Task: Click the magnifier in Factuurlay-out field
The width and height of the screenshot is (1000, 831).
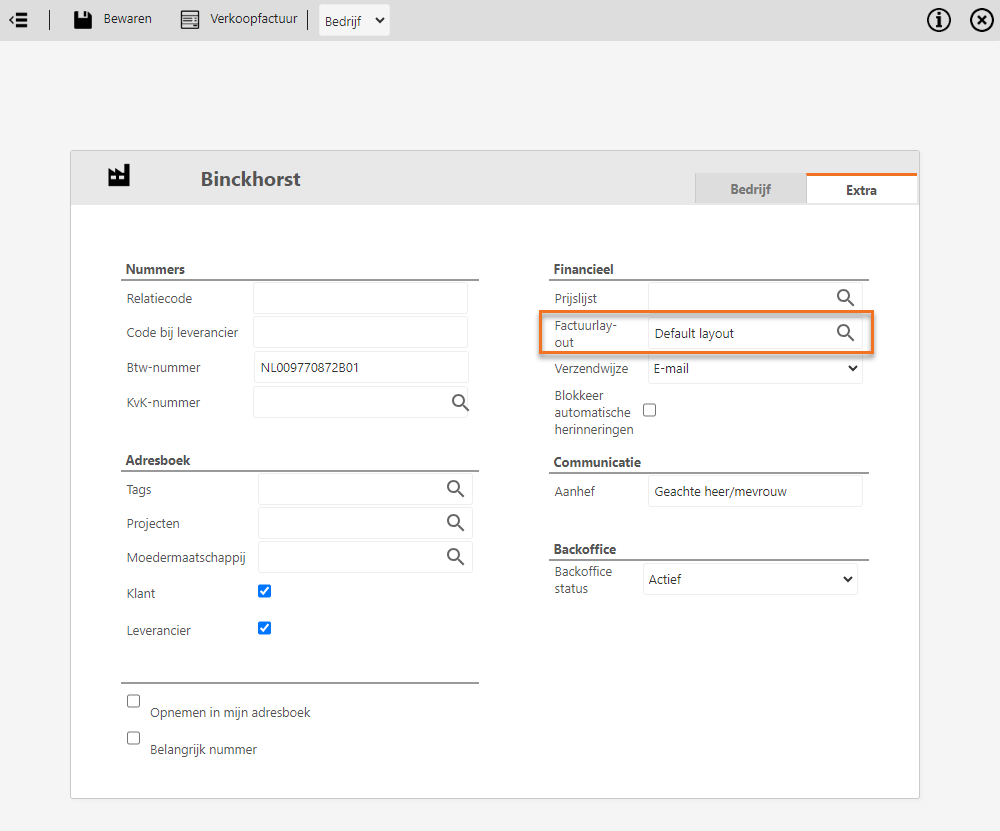Action: click(845, 333)
